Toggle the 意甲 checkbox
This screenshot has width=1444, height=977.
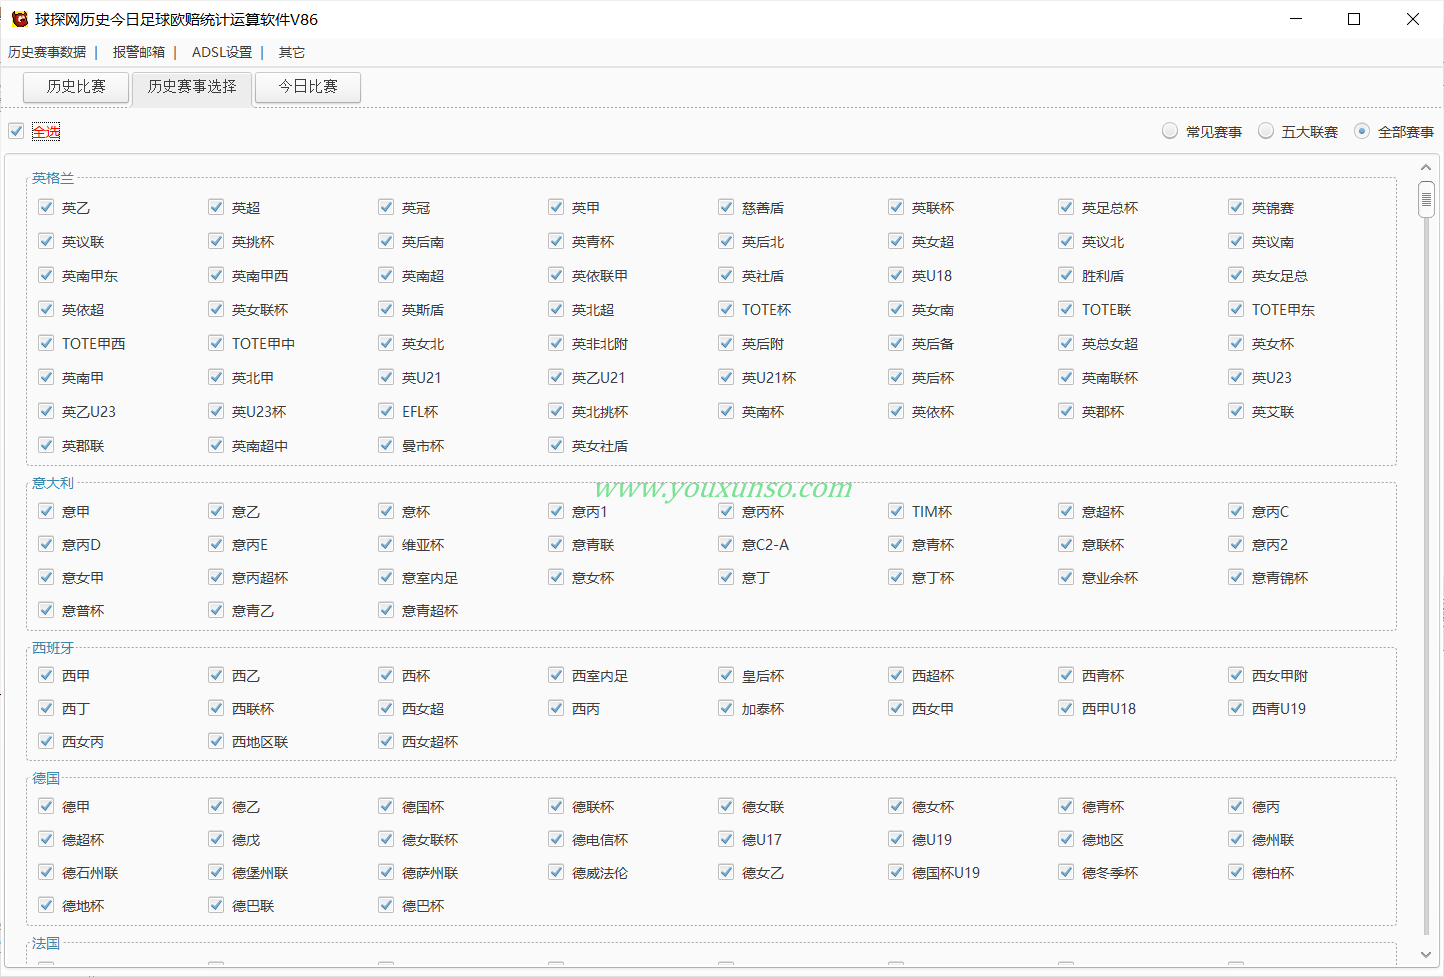point(46,511)
